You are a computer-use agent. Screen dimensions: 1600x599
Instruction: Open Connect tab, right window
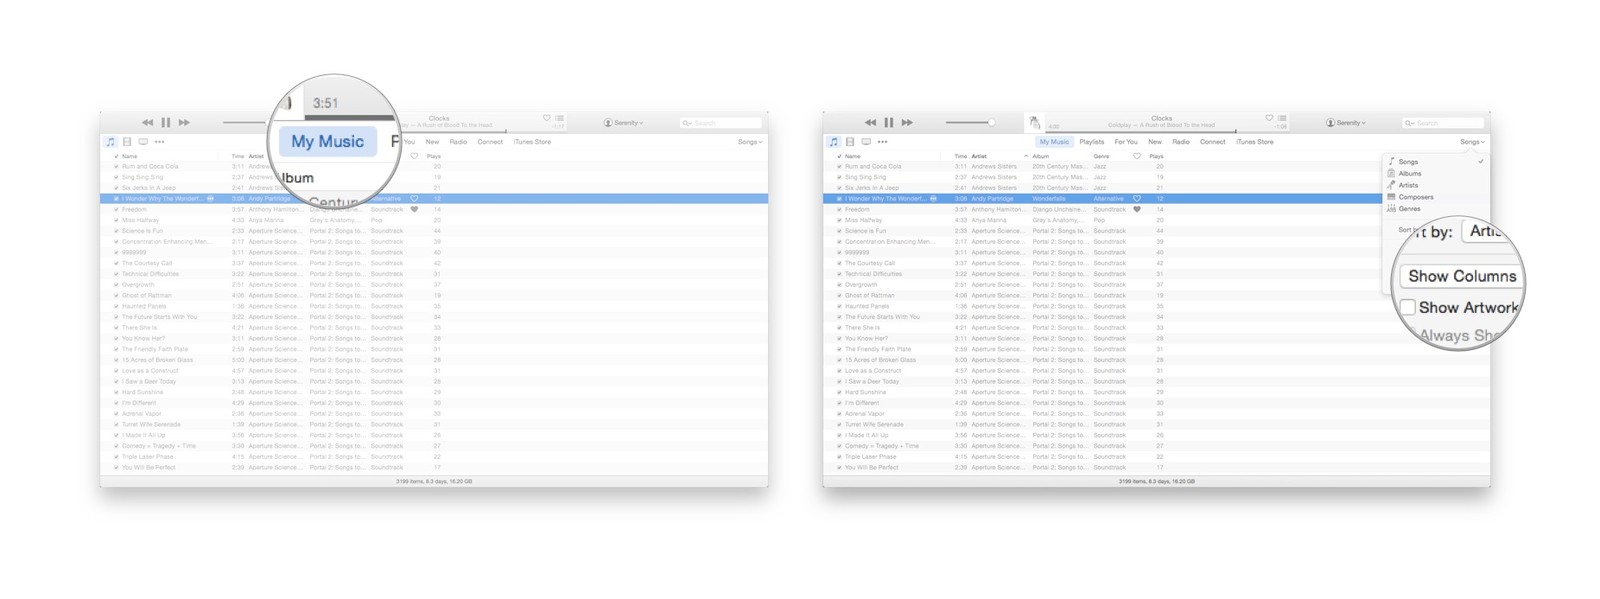[x=1213, y=142]
